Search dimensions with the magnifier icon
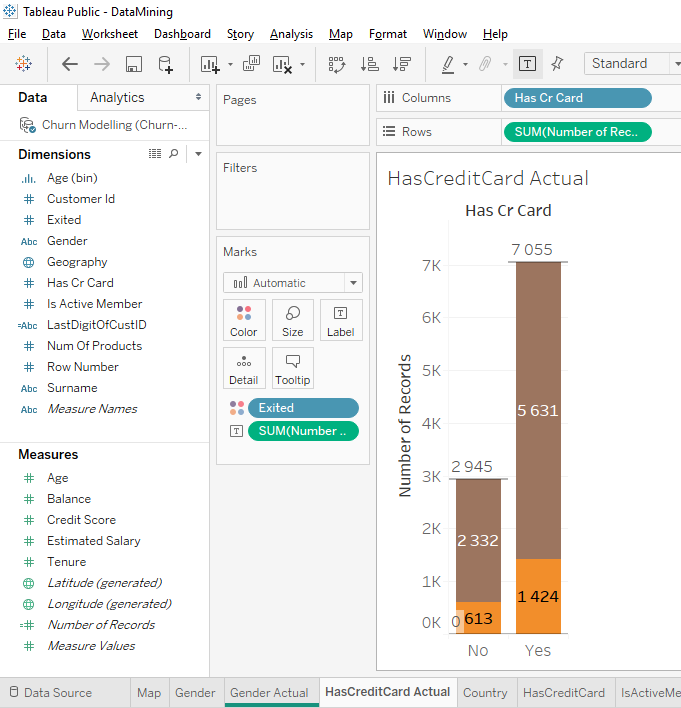This screenshot has width=681, height=708. 174,154
